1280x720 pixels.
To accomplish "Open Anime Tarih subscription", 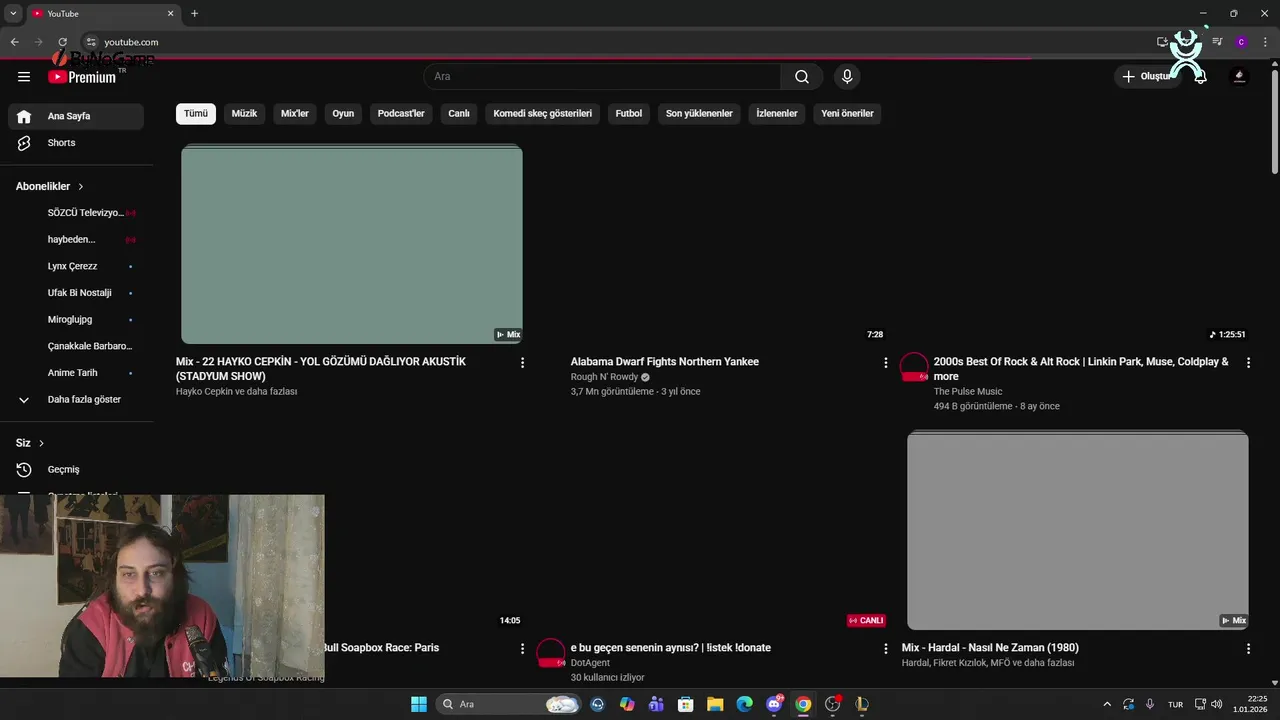I will tap(76, 373).
